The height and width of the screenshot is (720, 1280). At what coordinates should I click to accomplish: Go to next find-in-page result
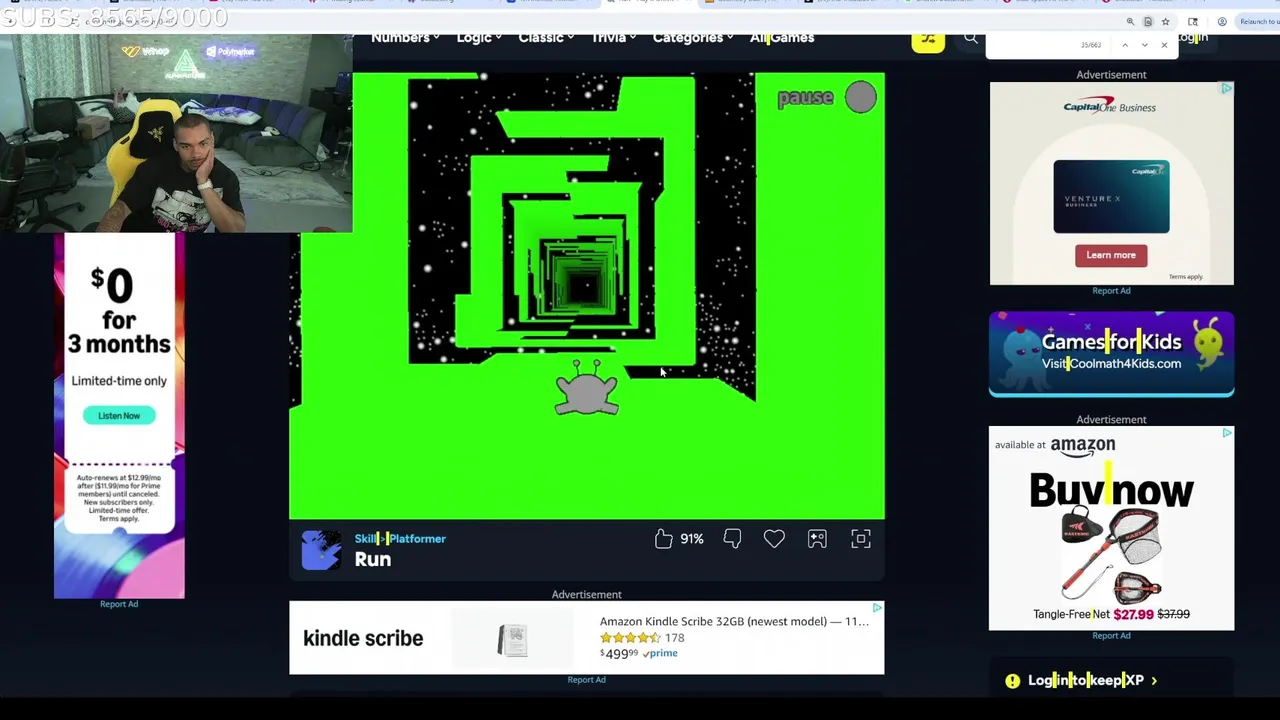[1145, 45]
